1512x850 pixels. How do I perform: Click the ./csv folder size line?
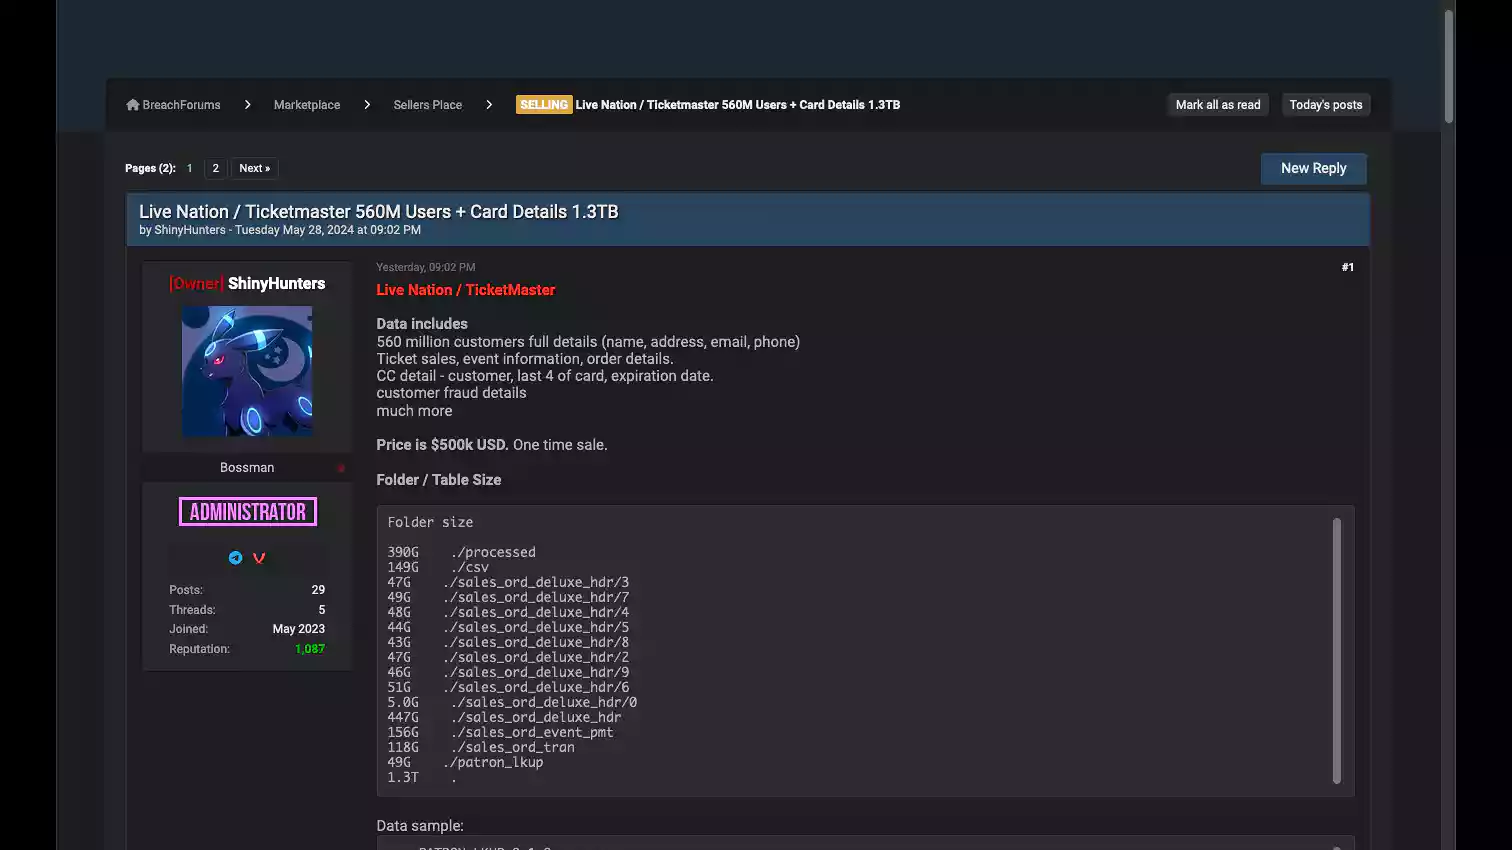438,567
